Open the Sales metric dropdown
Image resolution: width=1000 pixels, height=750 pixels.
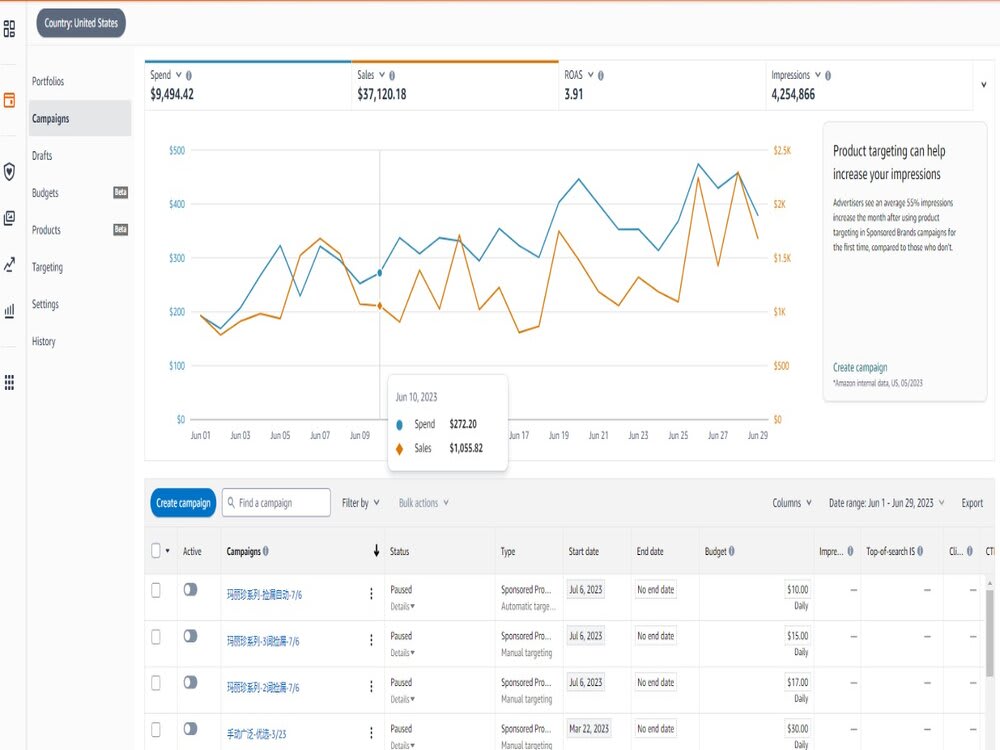382,75
